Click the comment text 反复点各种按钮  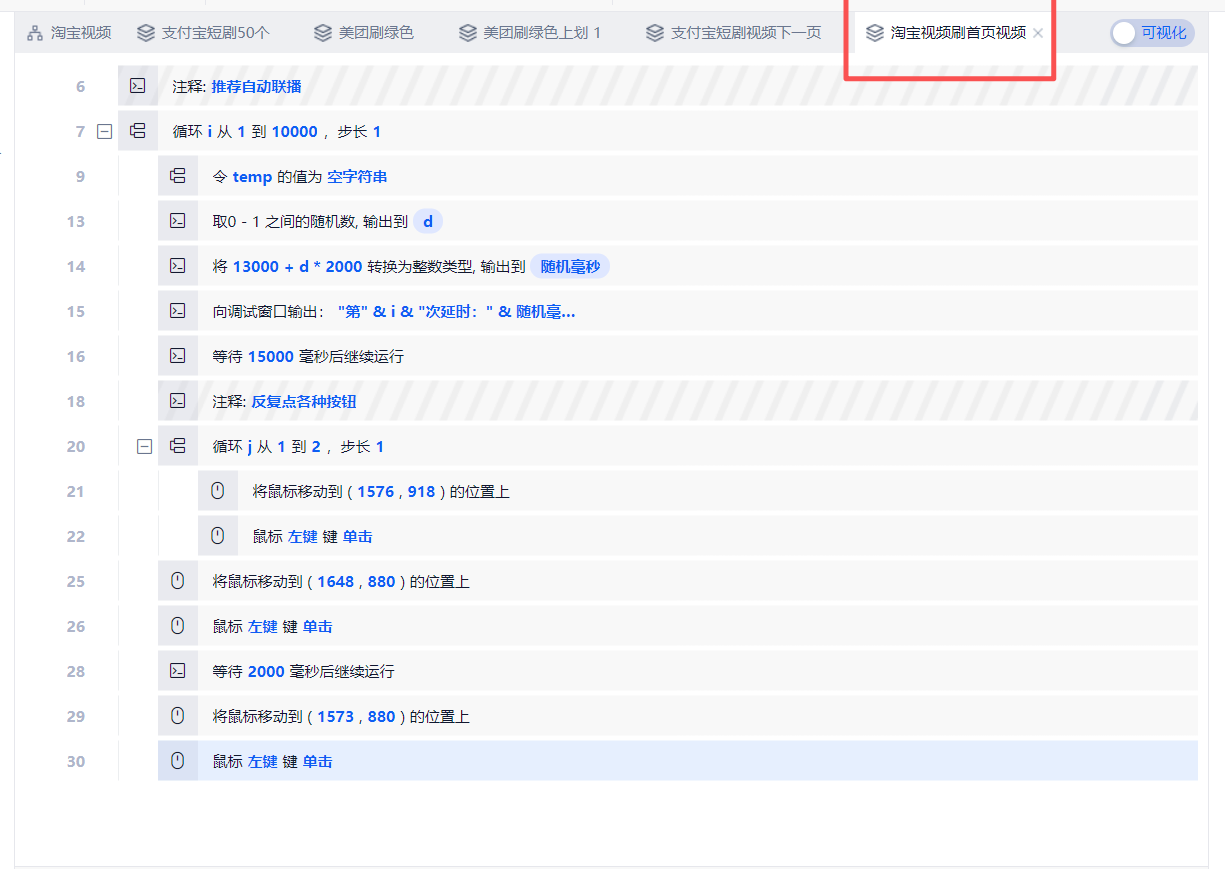point(303,401)
